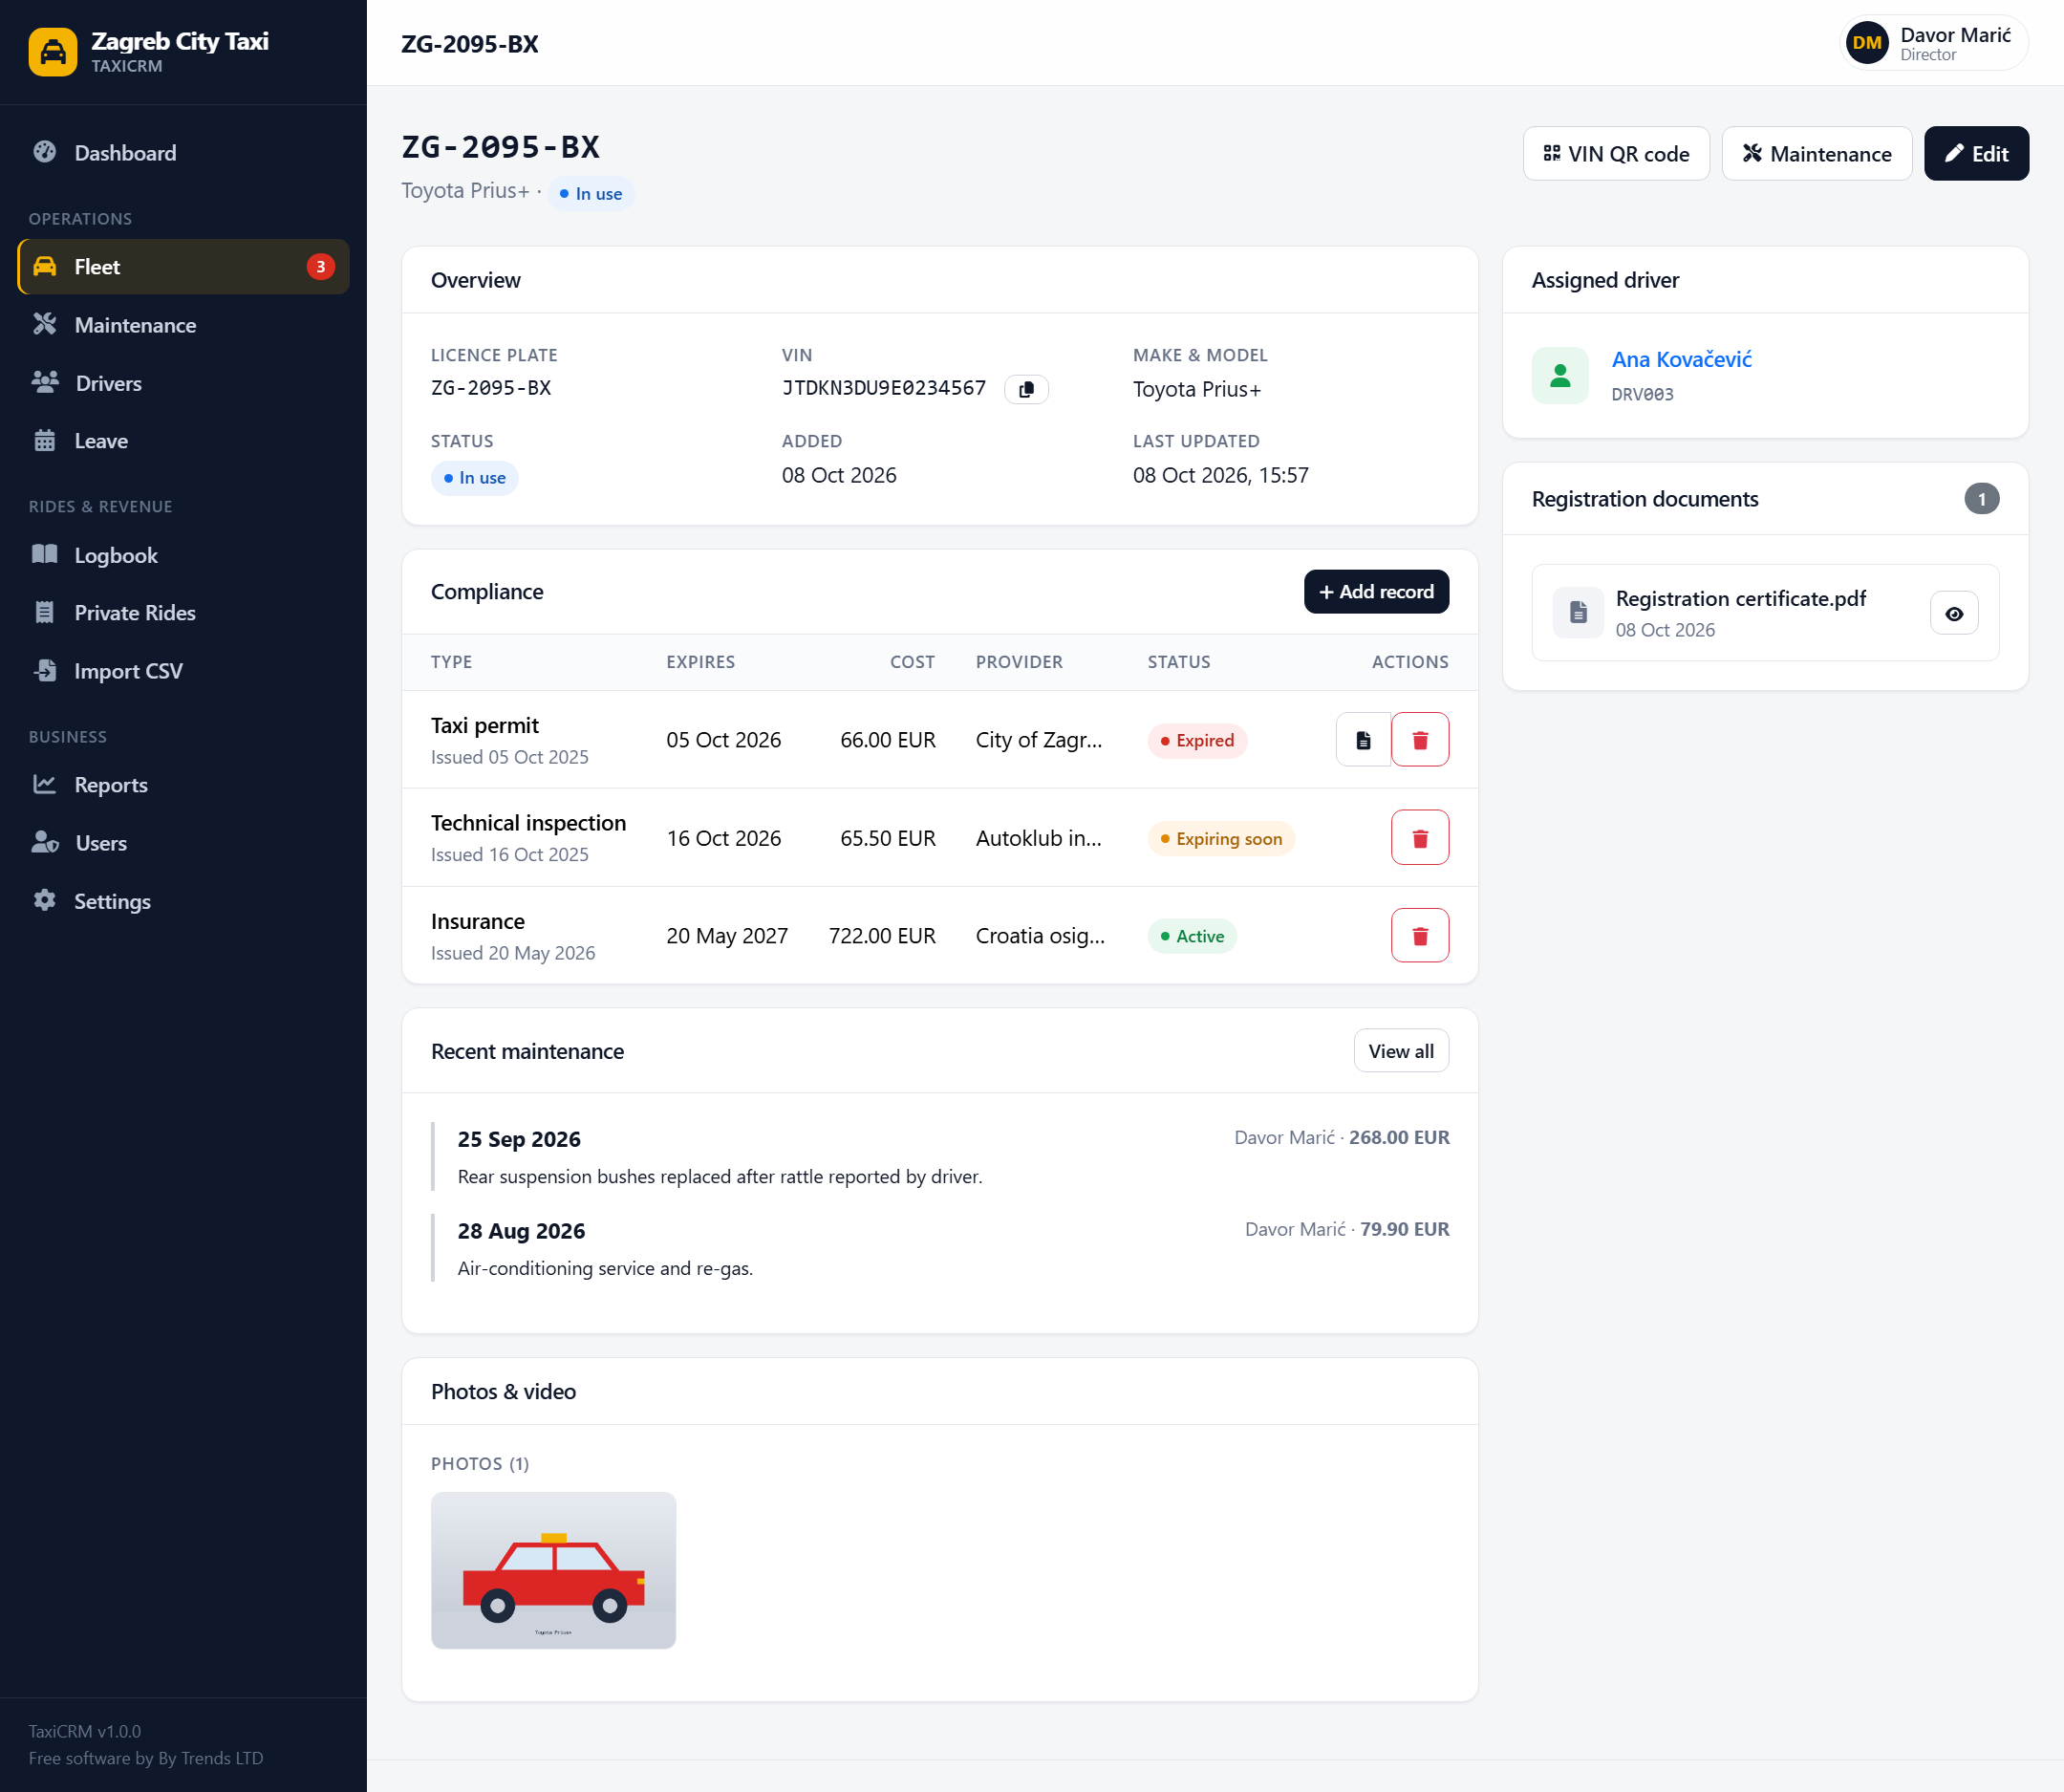Viewport: 2064px width, 1792px height.
Task: Go to Maintenance in the sidebar
Action: (183, 325)
